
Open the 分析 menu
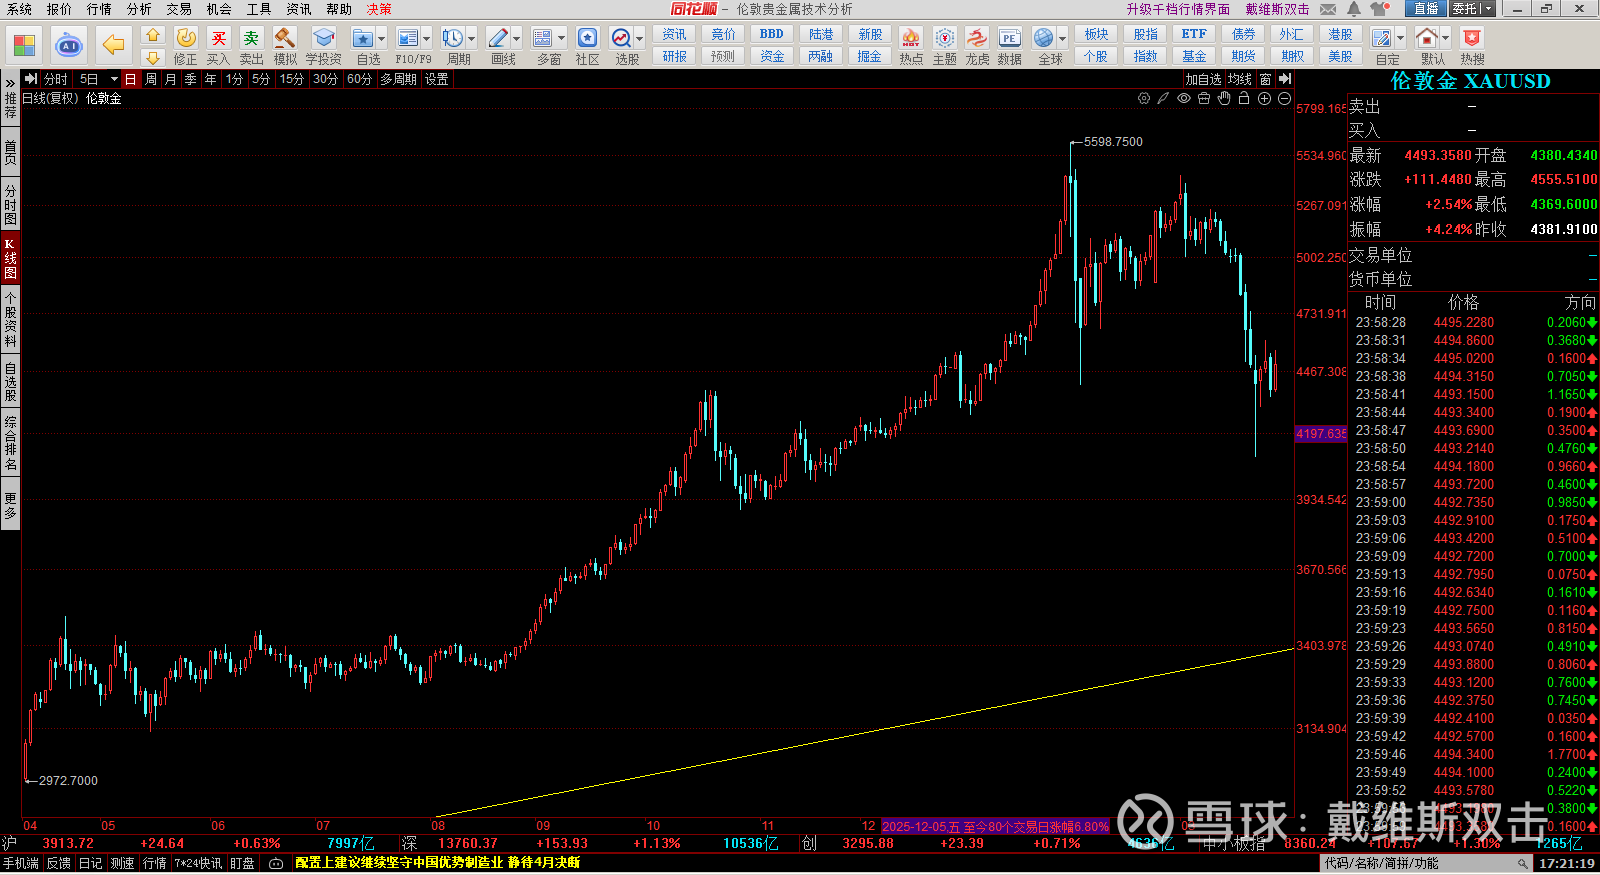[139, 9]
